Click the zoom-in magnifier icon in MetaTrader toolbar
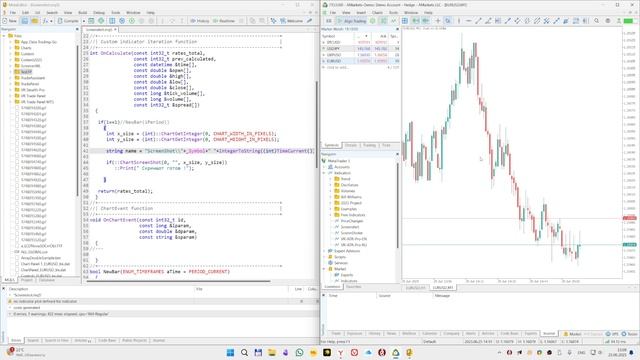The width and height of the screenshot is (640, 360). click(448, 21)
